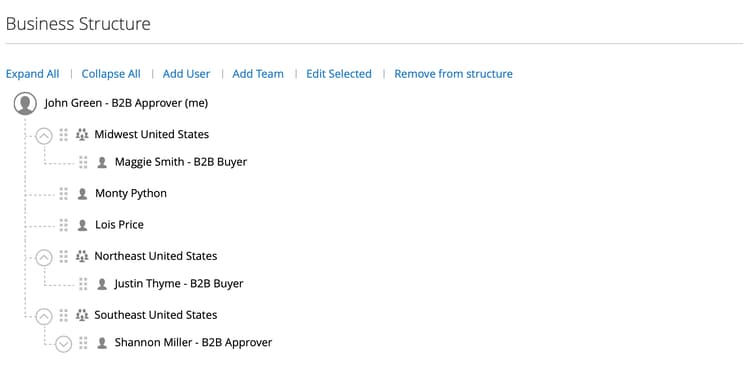This screenshot has height=369, width=750.
Task: Click John Green's profile avatar icon
Action: tap(25, 103)
